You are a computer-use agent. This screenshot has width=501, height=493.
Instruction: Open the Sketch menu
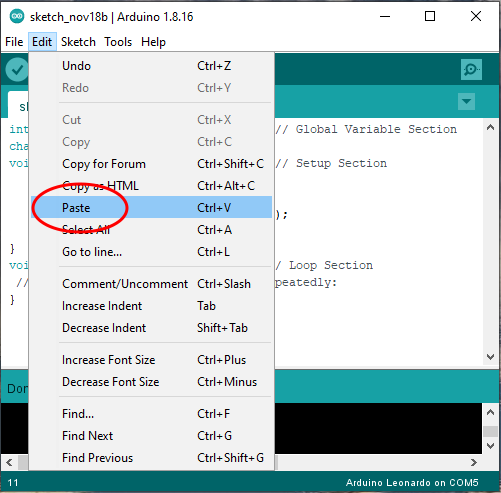[x=78, y=42]
